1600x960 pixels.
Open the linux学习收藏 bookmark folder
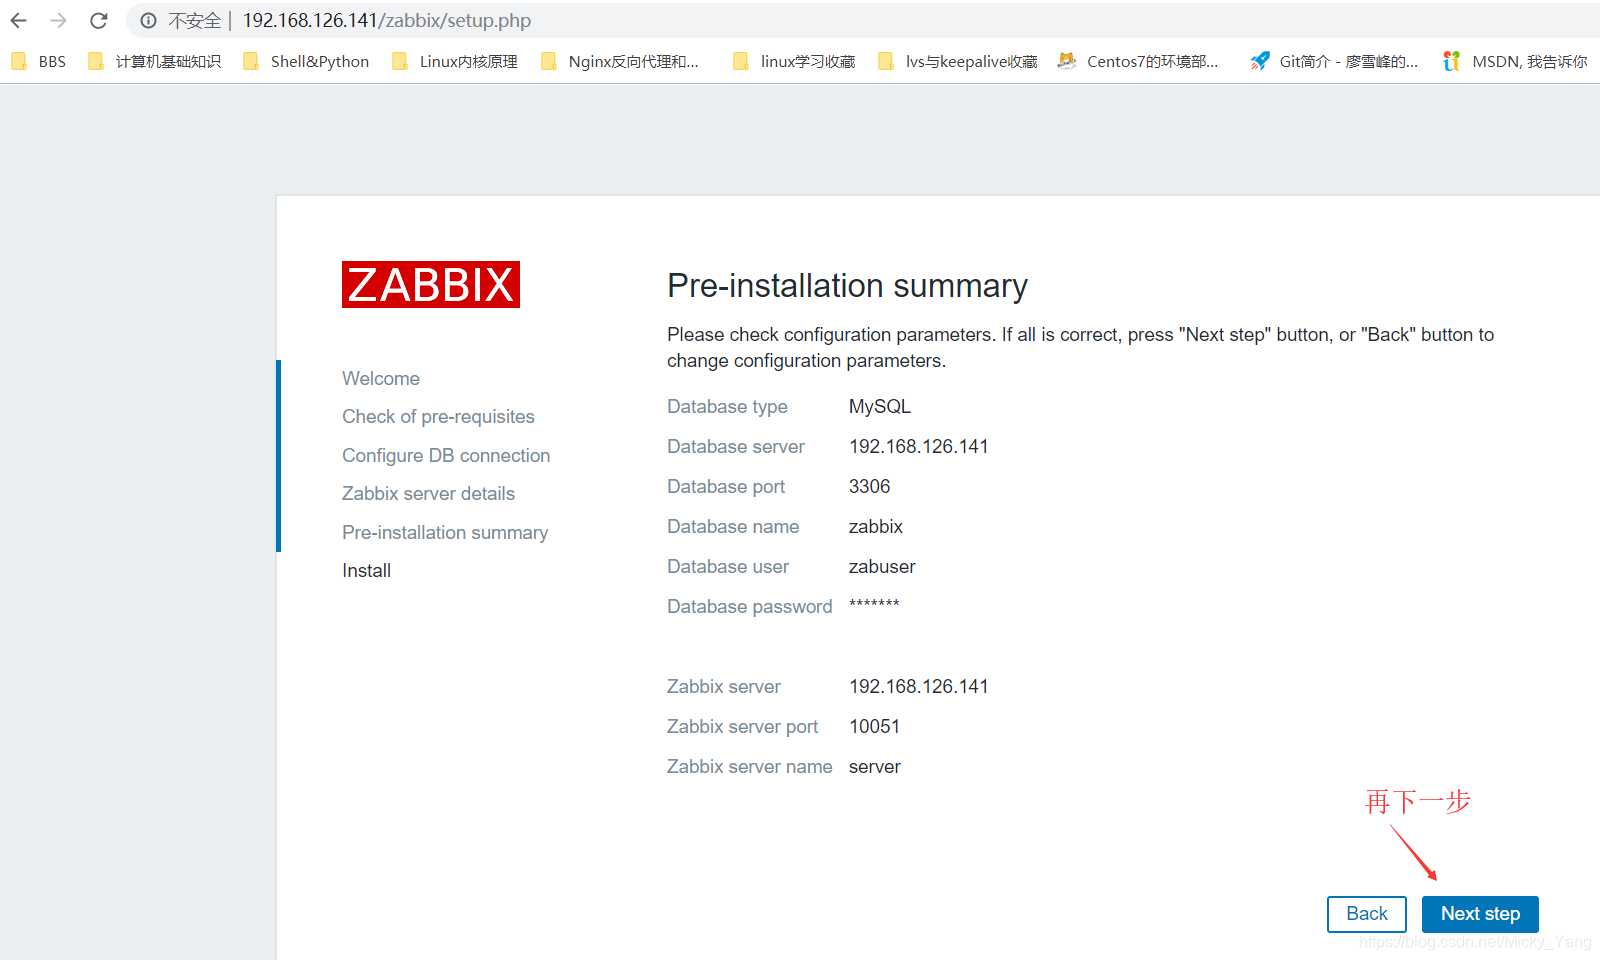(794, 61)
